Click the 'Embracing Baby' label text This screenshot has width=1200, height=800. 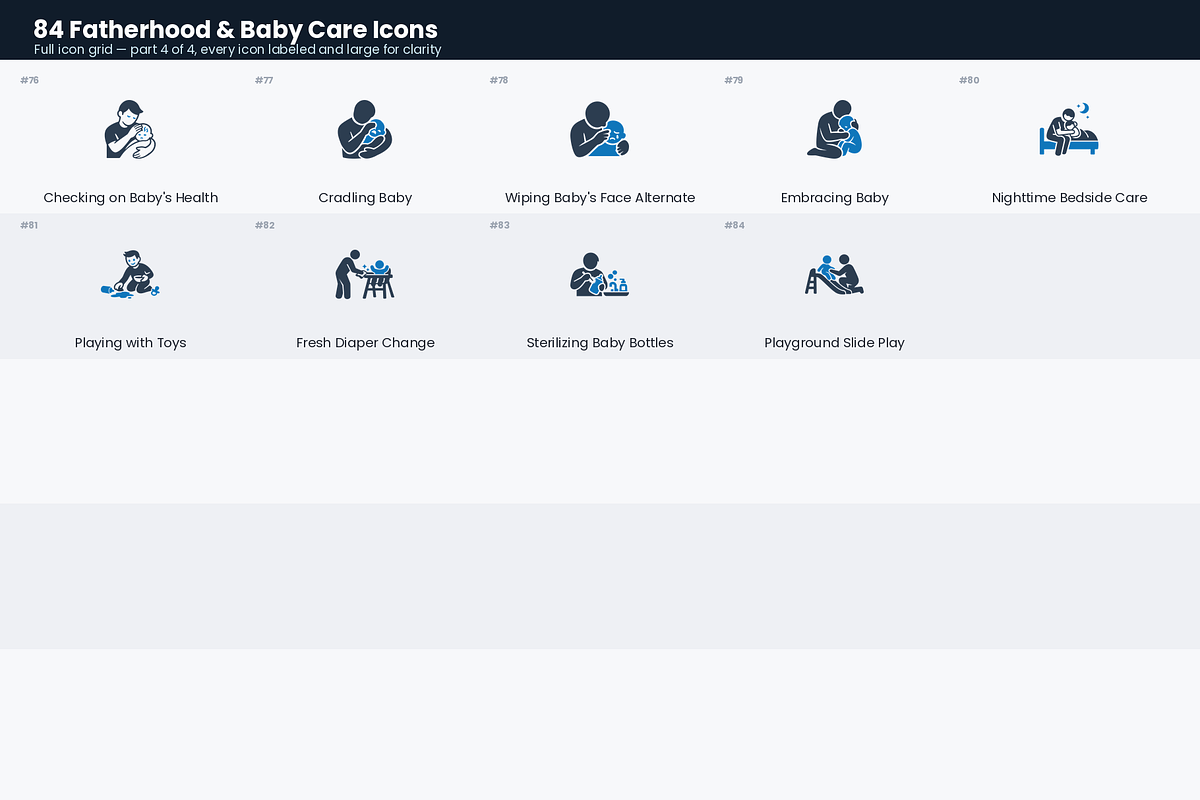click(835, 198)
